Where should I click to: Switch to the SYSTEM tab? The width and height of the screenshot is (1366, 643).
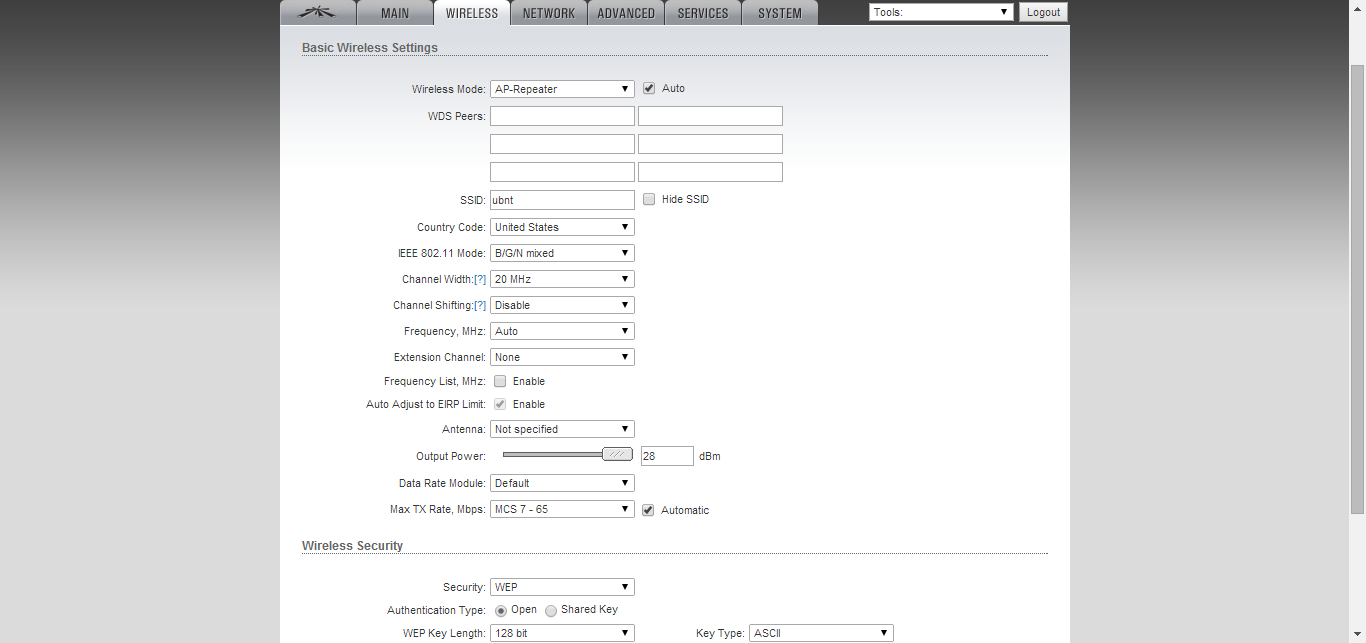click(780, 13)
